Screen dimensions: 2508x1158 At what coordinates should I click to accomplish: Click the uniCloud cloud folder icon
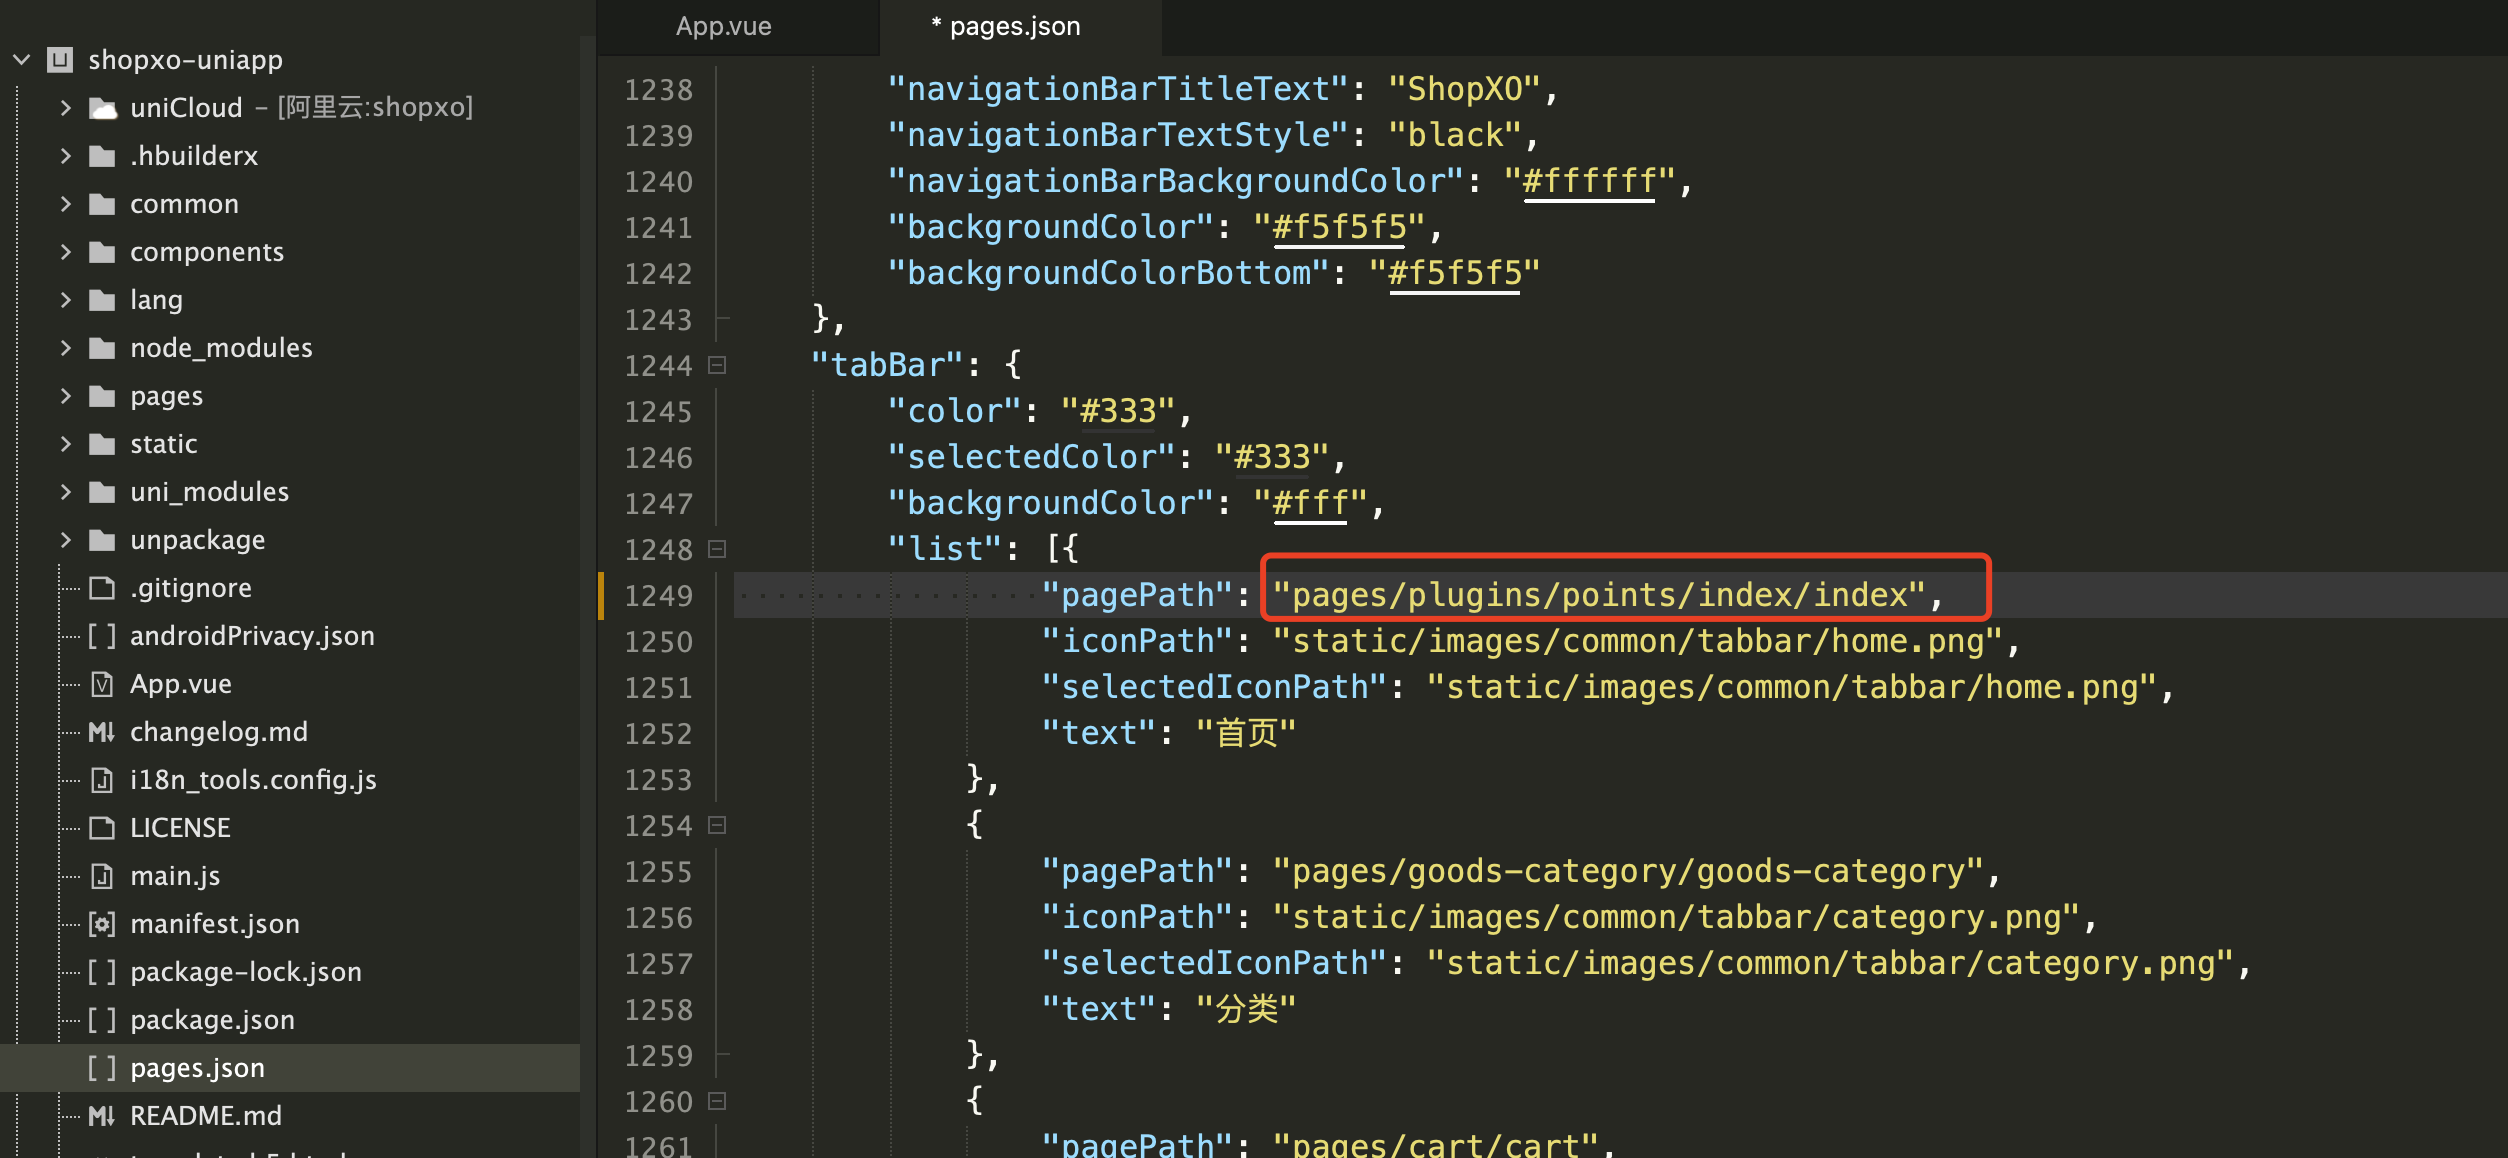point(102,108)
